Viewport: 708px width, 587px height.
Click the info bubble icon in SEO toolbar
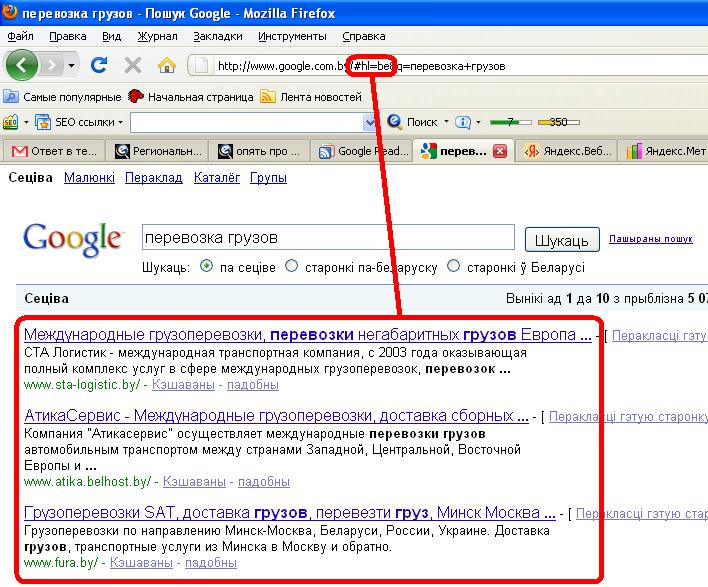463,122
